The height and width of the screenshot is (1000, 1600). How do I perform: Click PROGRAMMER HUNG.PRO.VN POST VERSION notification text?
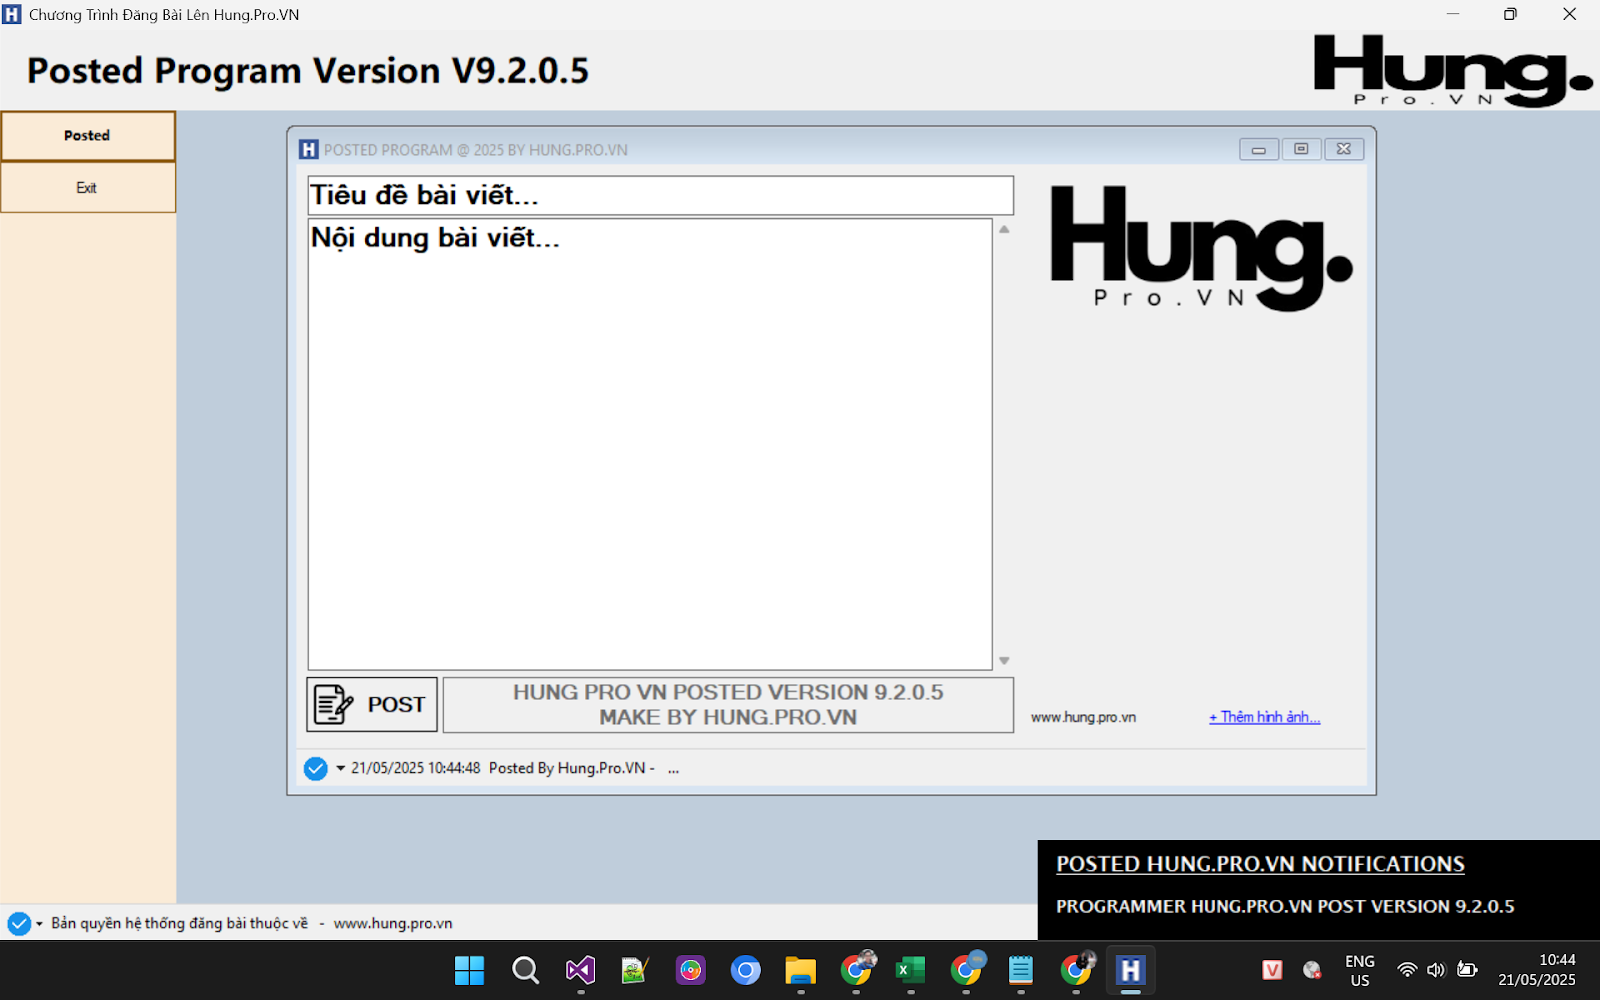coord(1285,906)
